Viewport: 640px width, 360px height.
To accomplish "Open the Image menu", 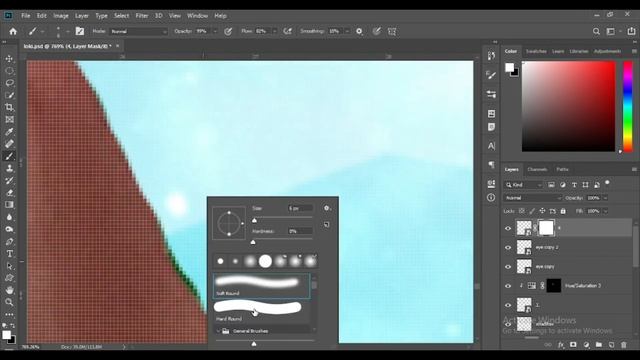I will pyautogui.click(x=61, y=16).
